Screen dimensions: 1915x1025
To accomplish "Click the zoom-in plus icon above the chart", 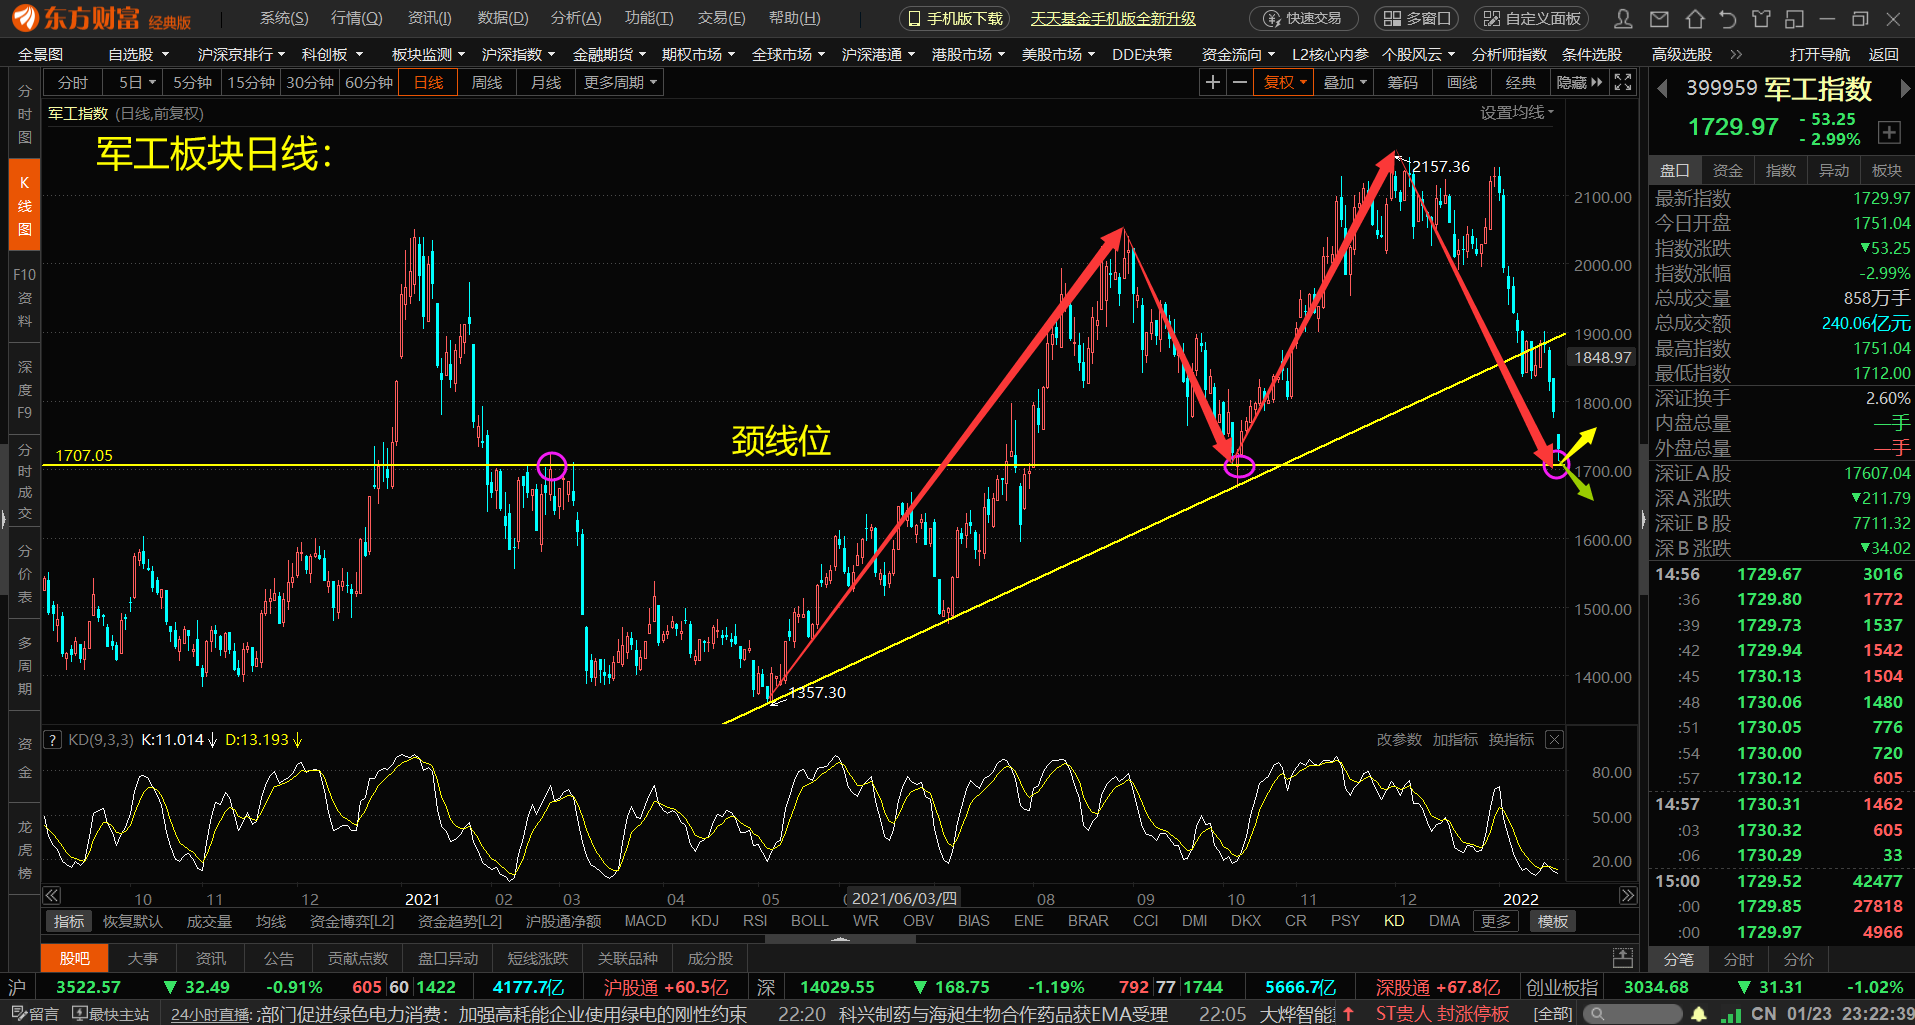I will pyautogui.click(x=1213, y=83).
